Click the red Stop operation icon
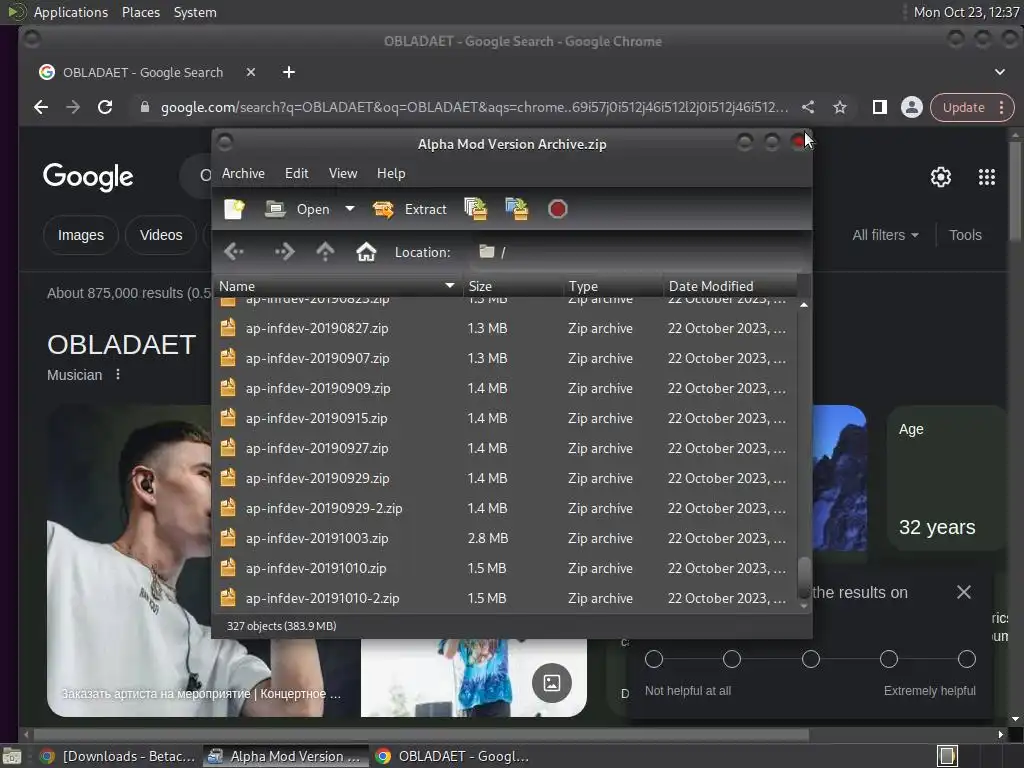 coord(557,209)
